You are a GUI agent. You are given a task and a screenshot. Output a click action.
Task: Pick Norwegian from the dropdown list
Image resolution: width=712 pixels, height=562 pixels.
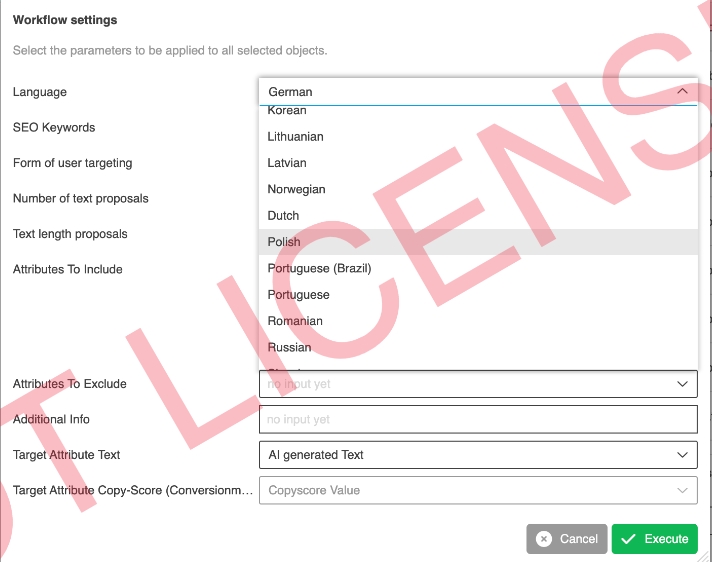(x=296, y=189)
